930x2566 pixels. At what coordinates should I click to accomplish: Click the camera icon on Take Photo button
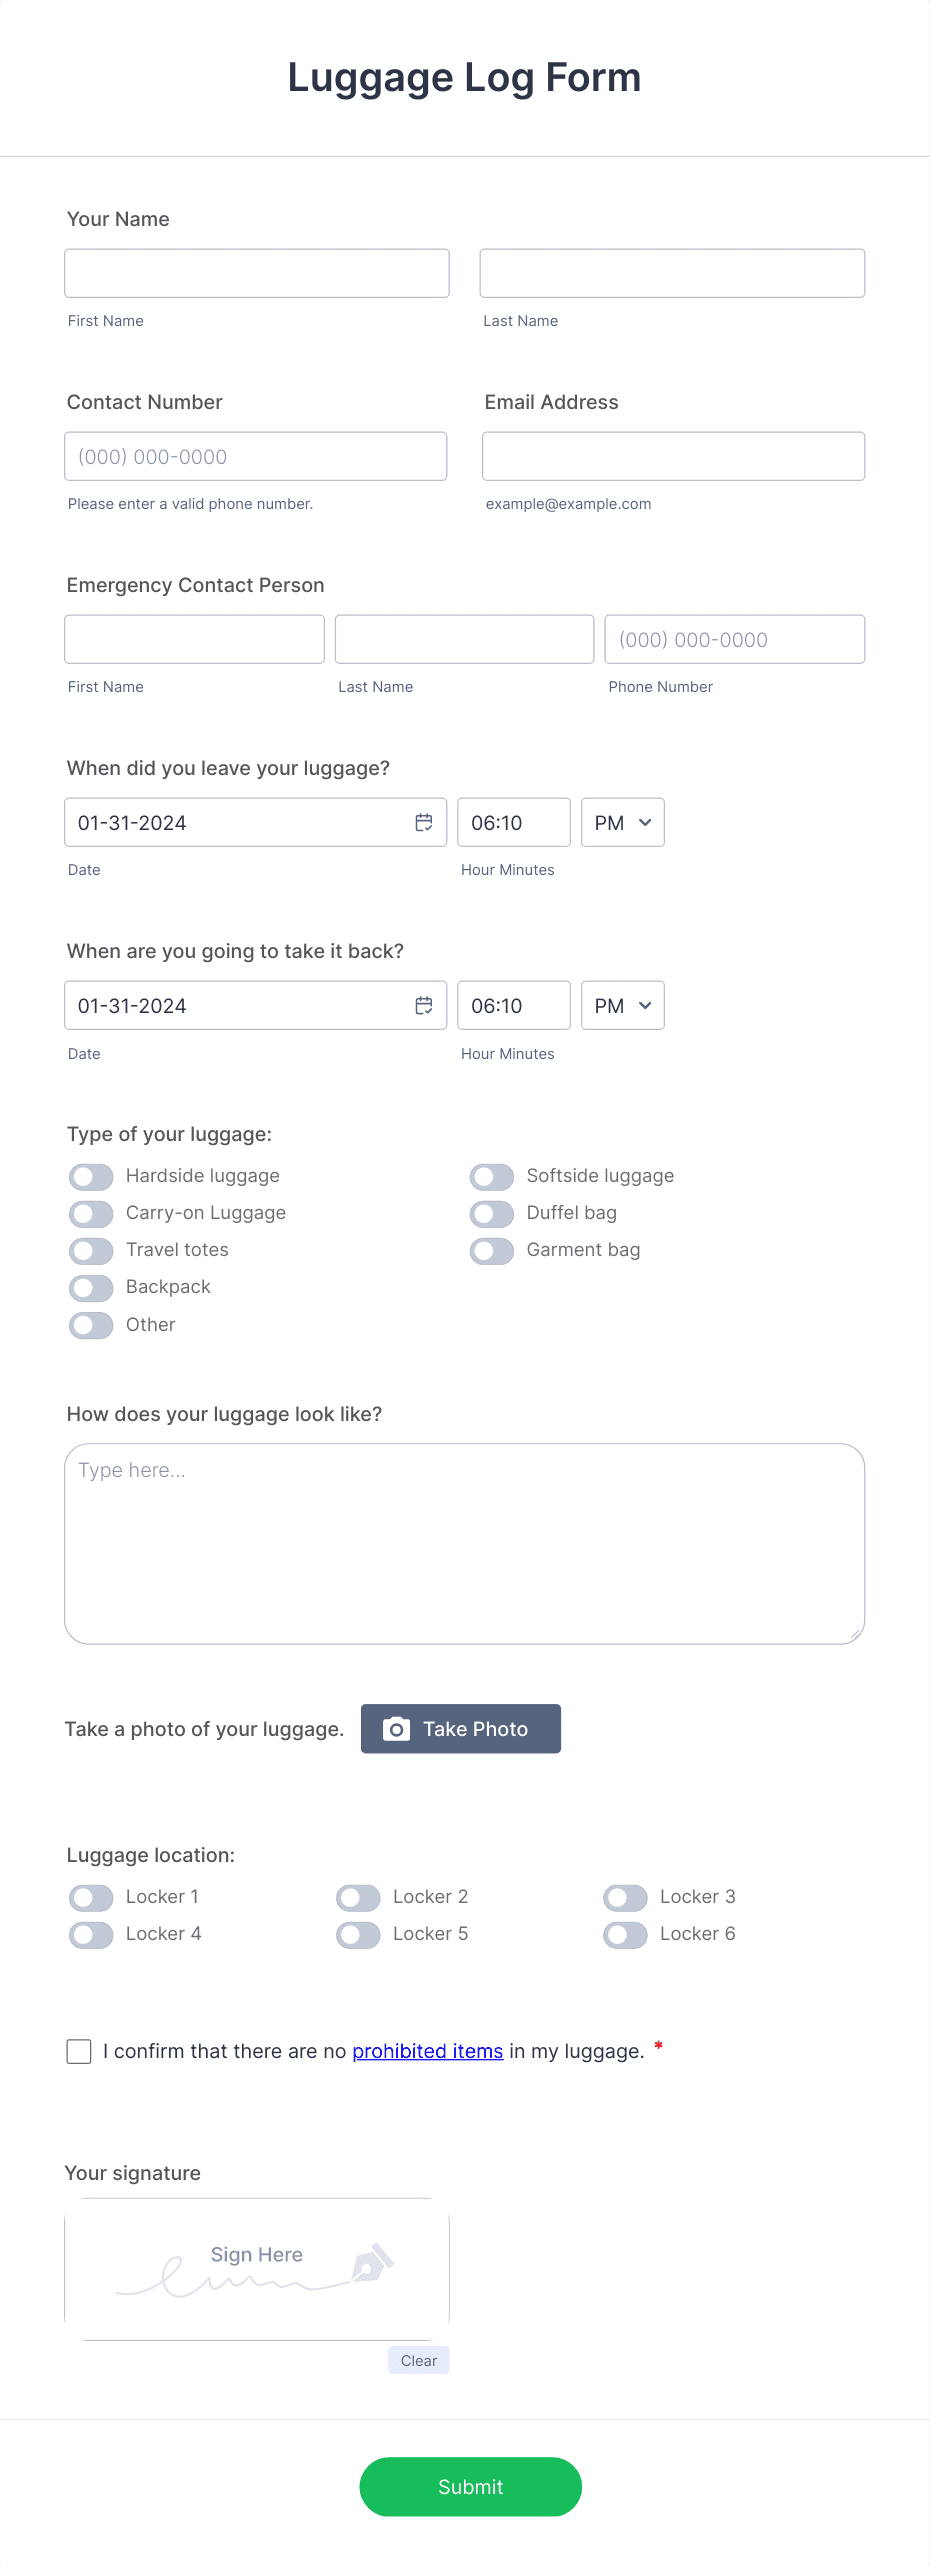(397, 1728)
